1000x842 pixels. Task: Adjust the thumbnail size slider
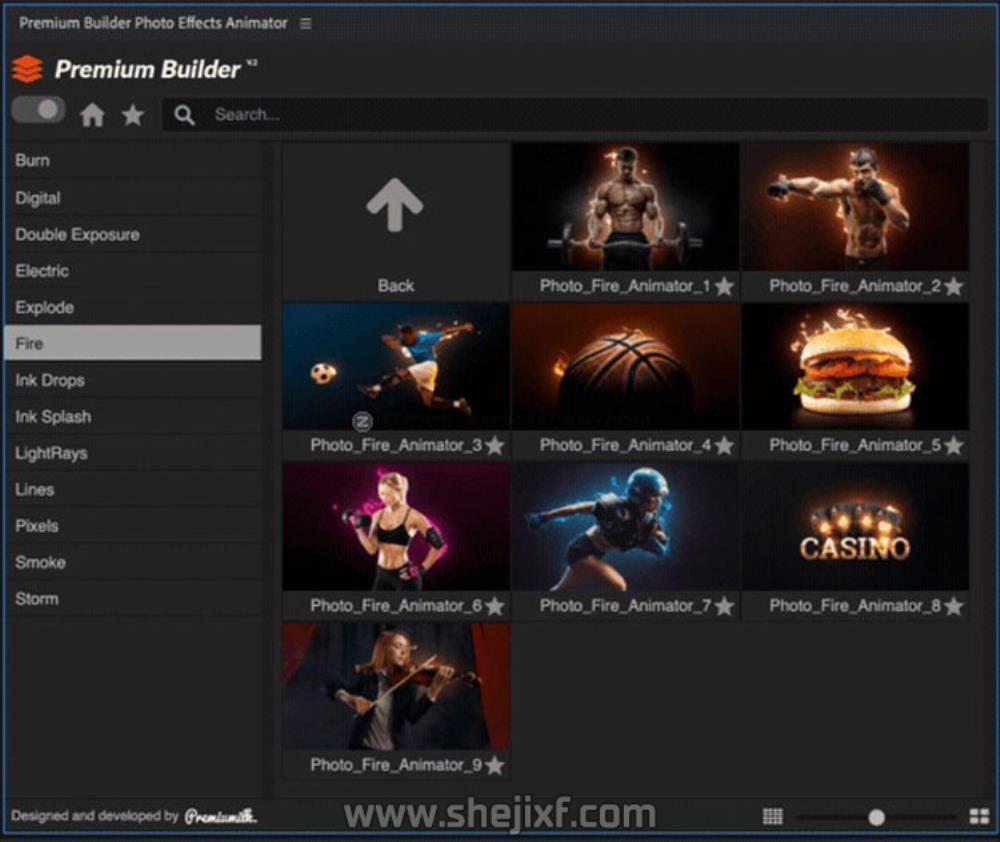coord(876,817)
